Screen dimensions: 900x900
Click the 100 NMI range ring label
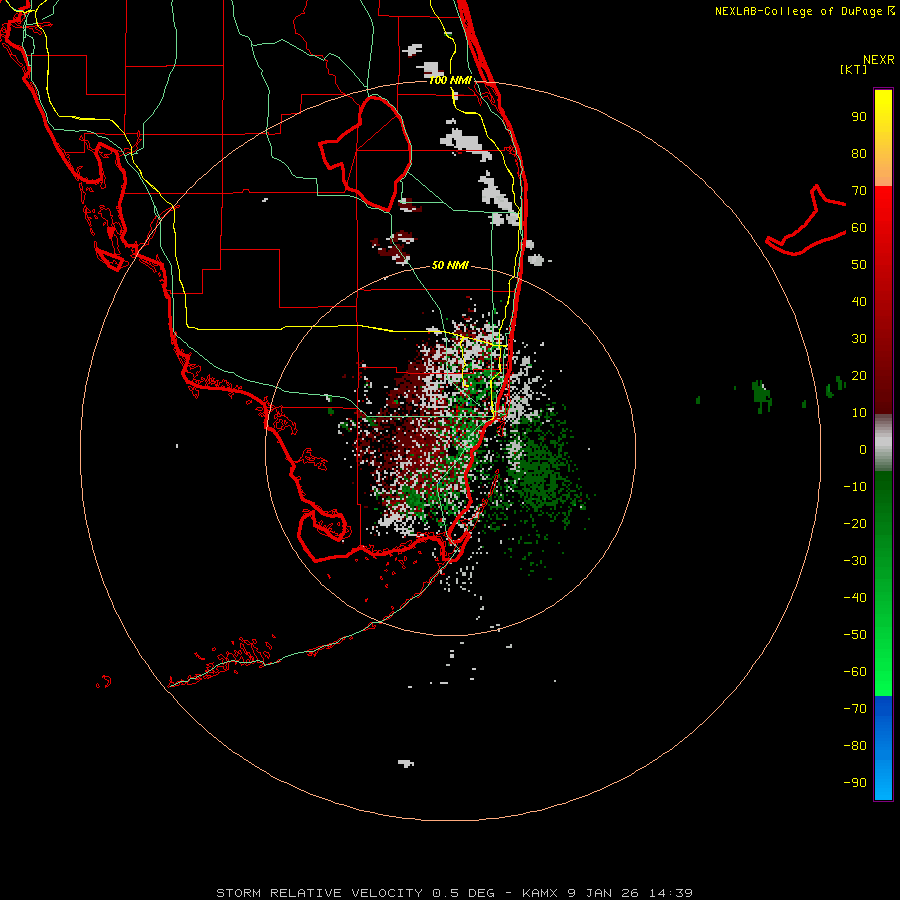pos(450,80)
